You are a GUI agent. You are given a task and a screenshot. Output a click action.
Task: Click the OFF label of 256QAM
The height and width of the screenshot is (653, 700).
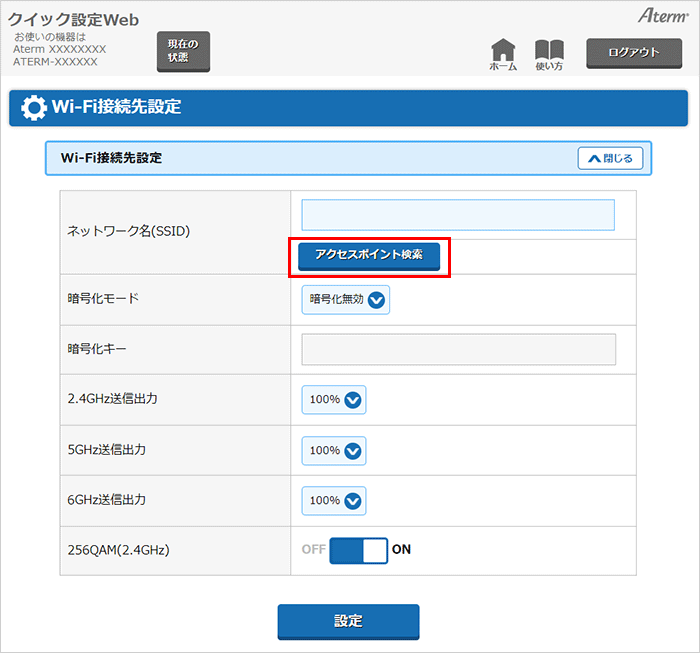313,550
